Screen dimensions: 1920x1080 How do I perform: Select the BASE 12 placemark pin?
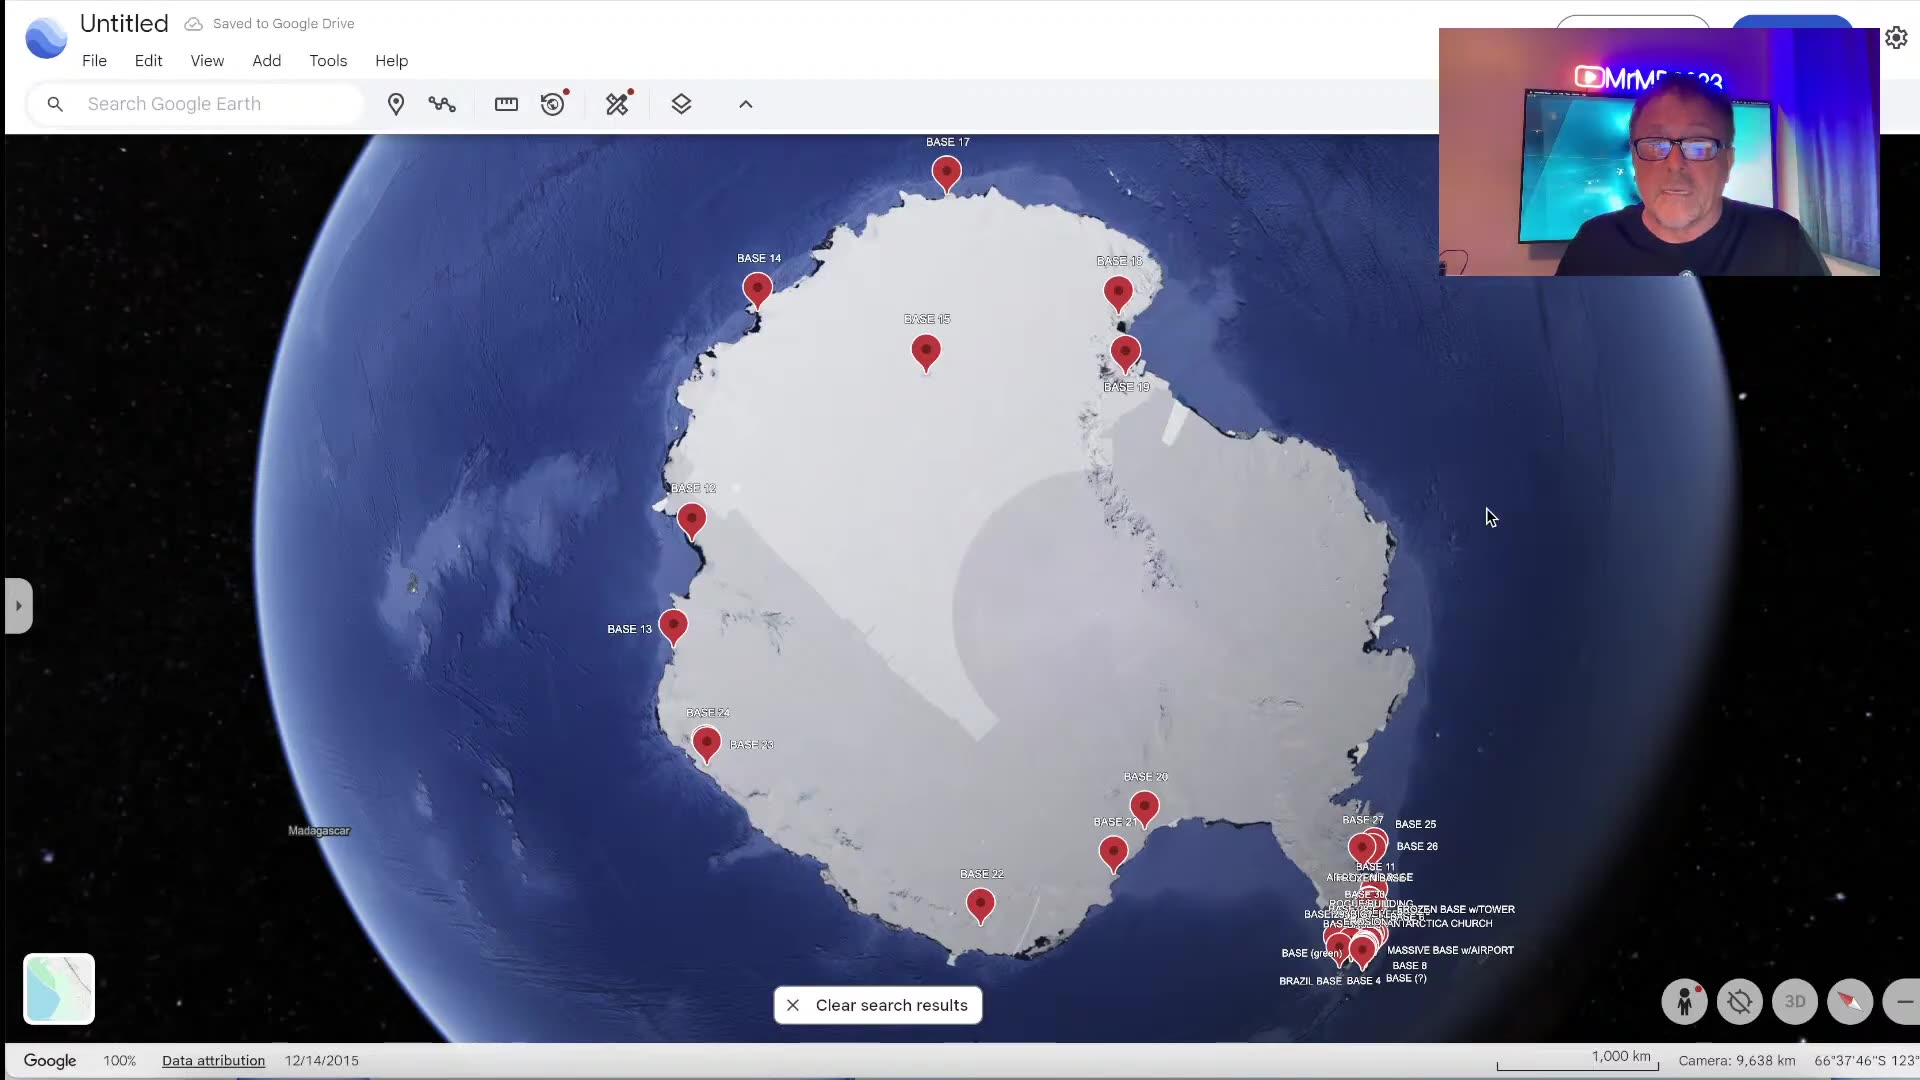691,521
